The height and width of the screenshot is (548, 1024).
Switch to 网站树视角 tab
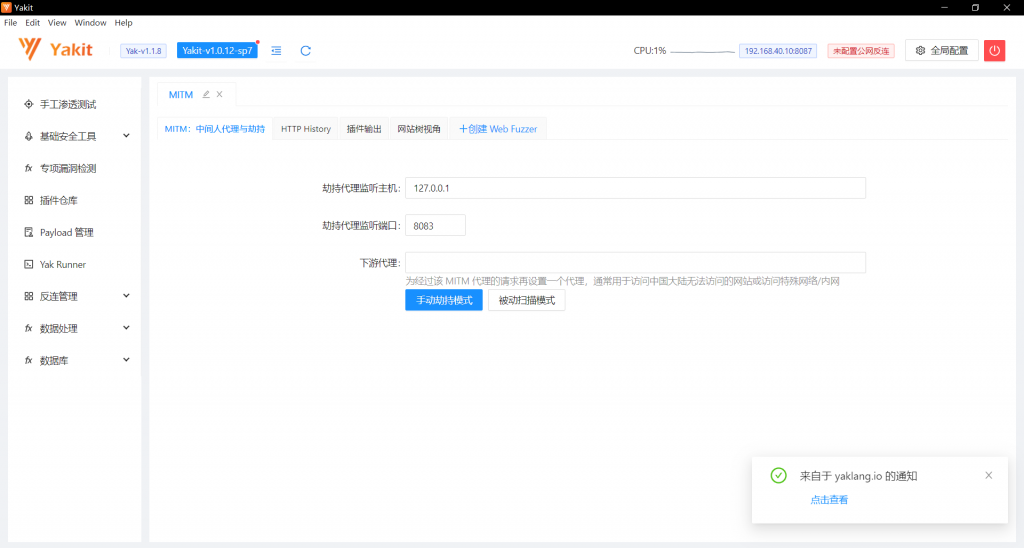click(x=419, y=129)
